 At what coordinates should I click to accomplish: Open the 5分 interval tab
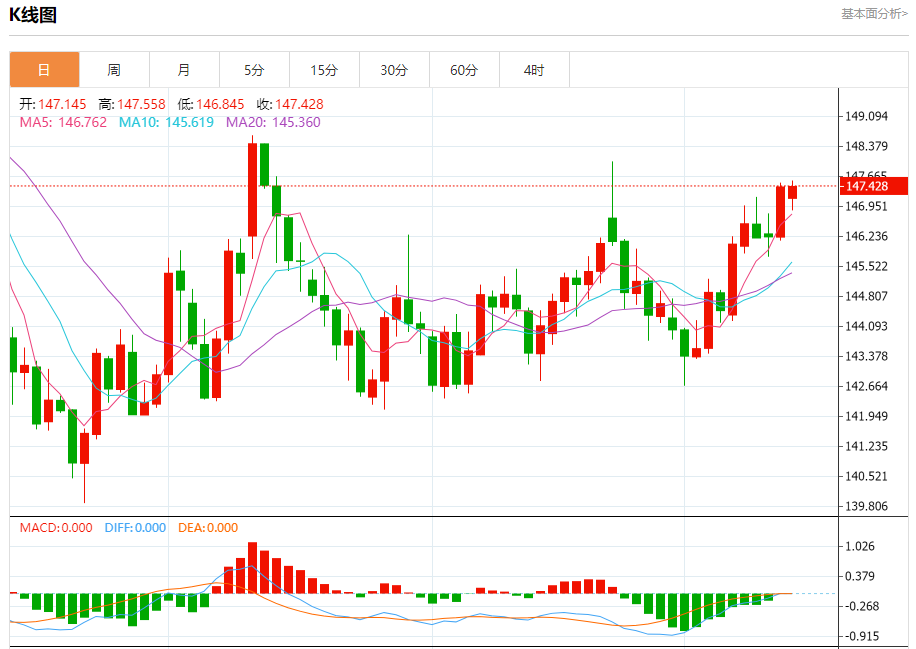coord(254,70)
